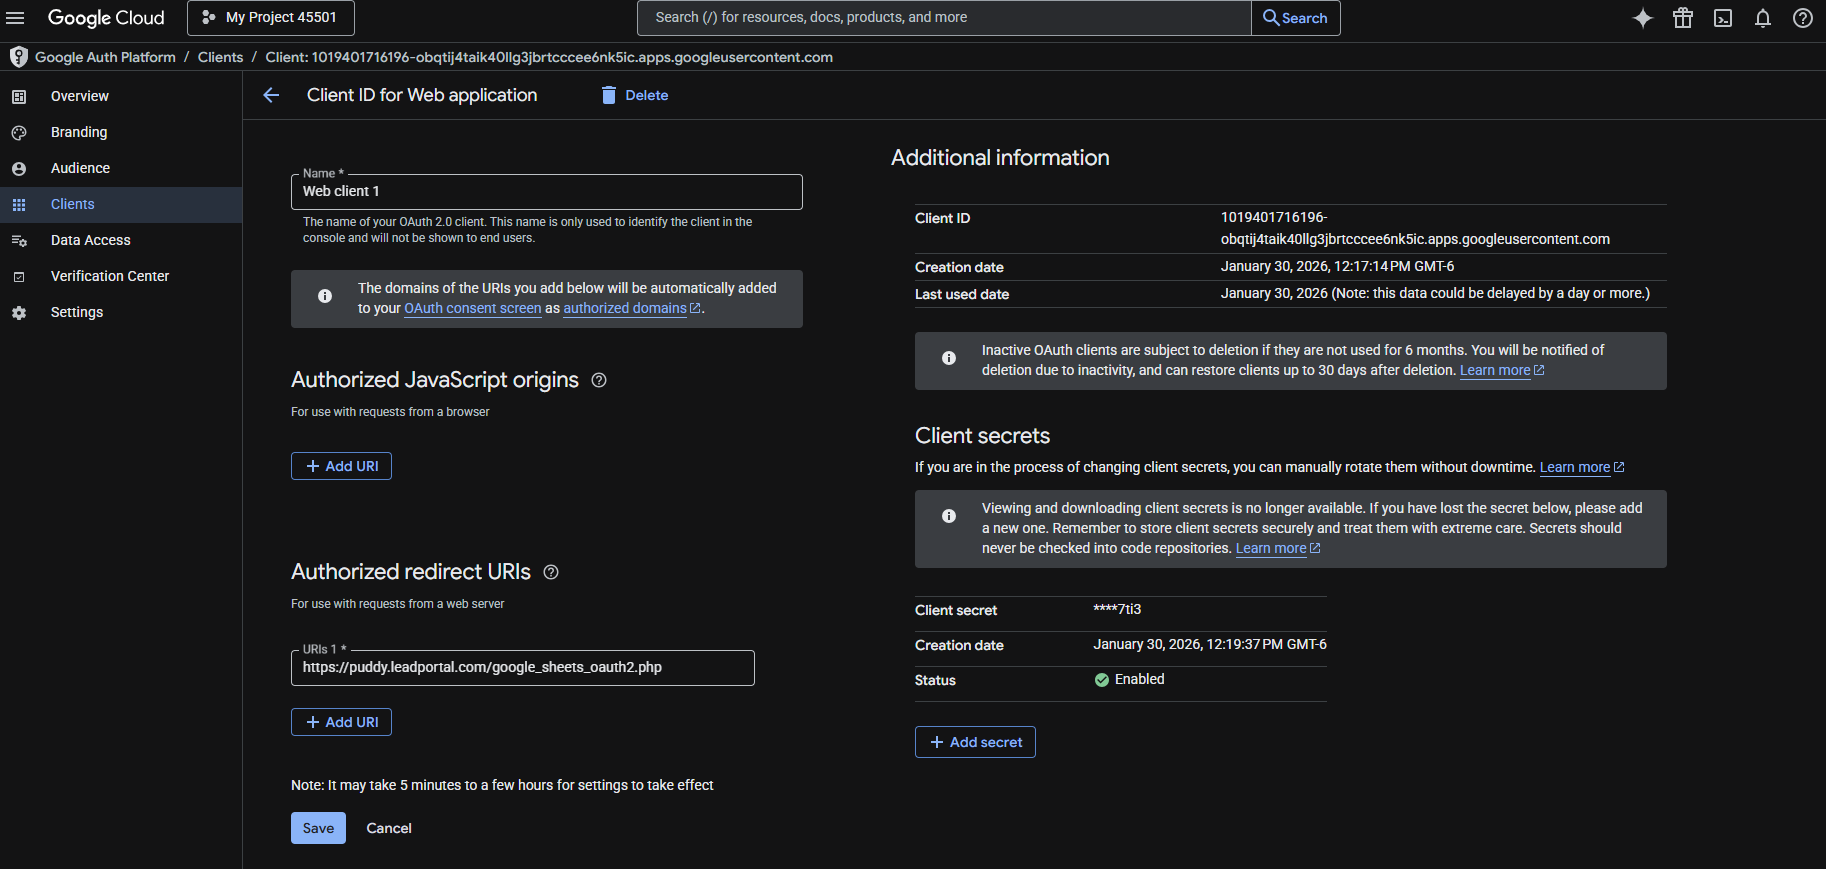1826x869 pixels.
Task: Open the My Project 45501 project picker
Action: (271, 18)
